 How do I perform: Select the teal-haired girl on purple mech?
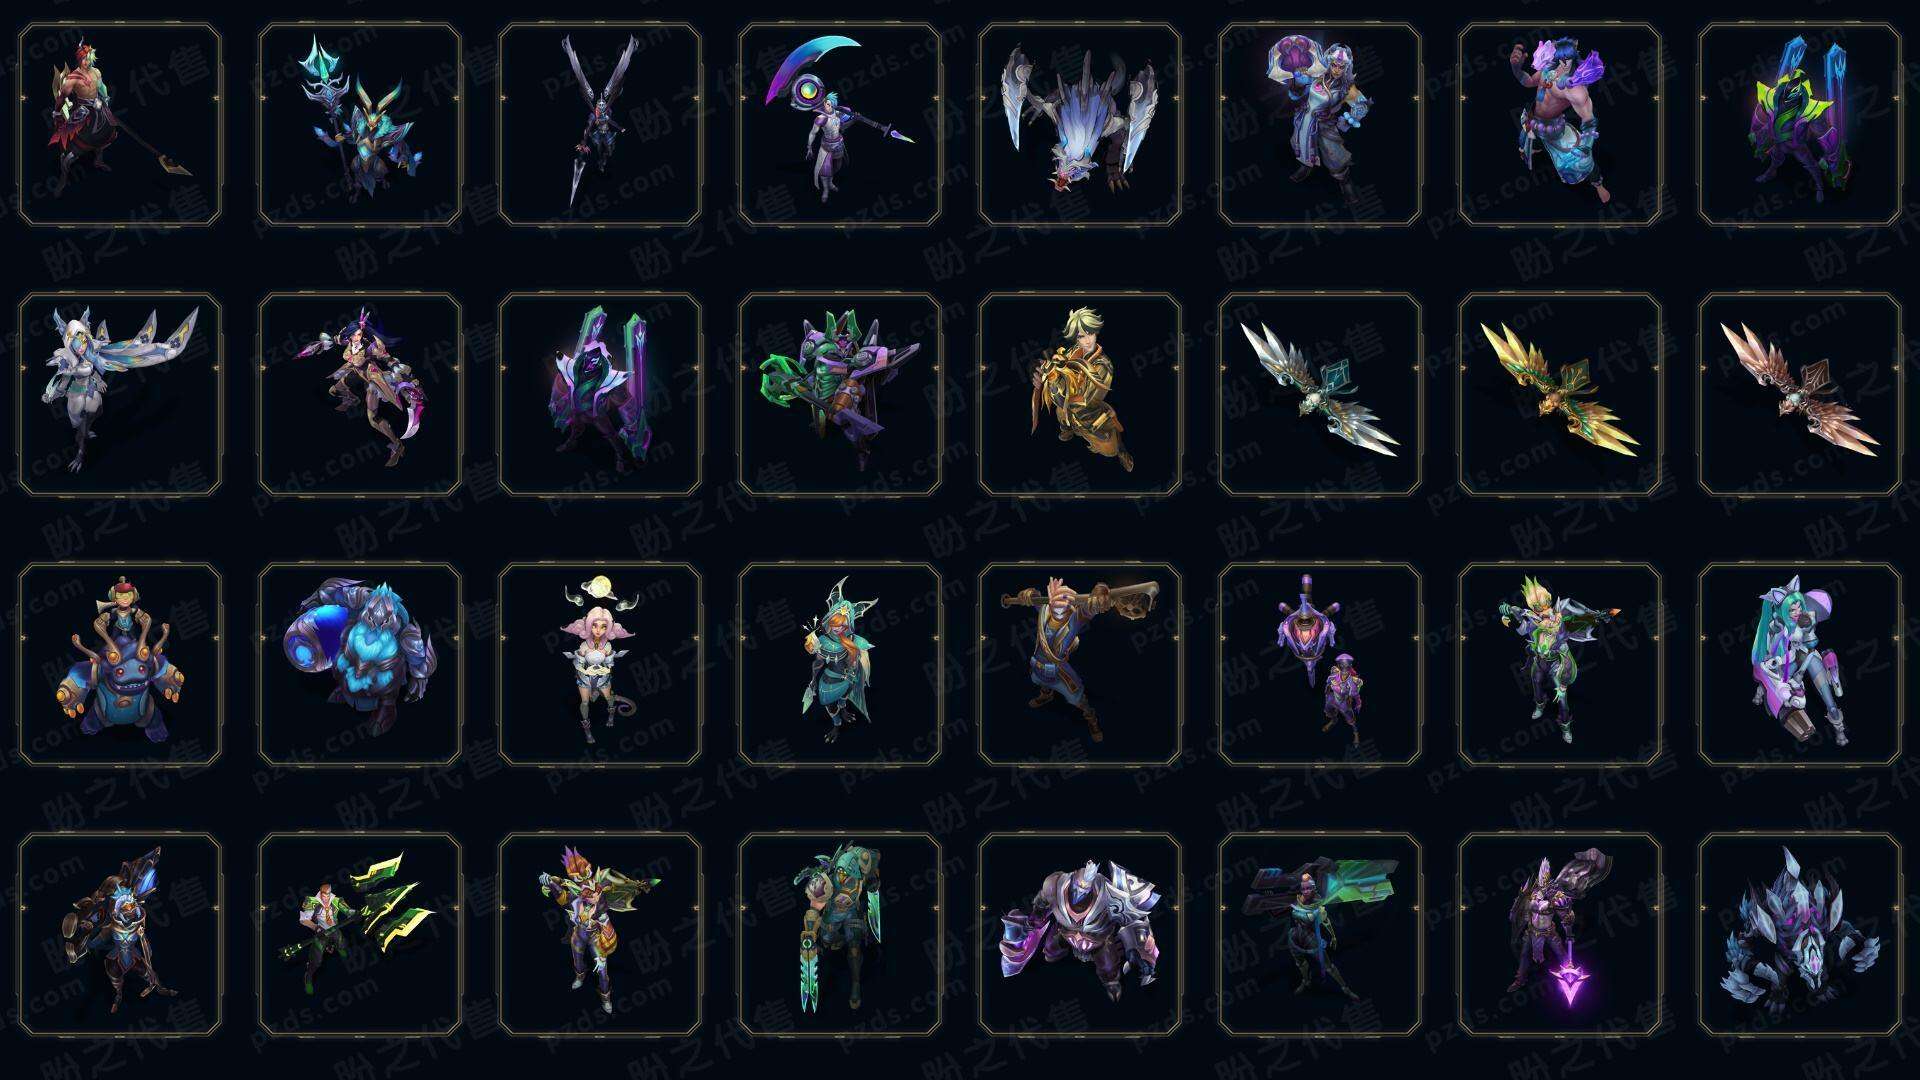1800,664
